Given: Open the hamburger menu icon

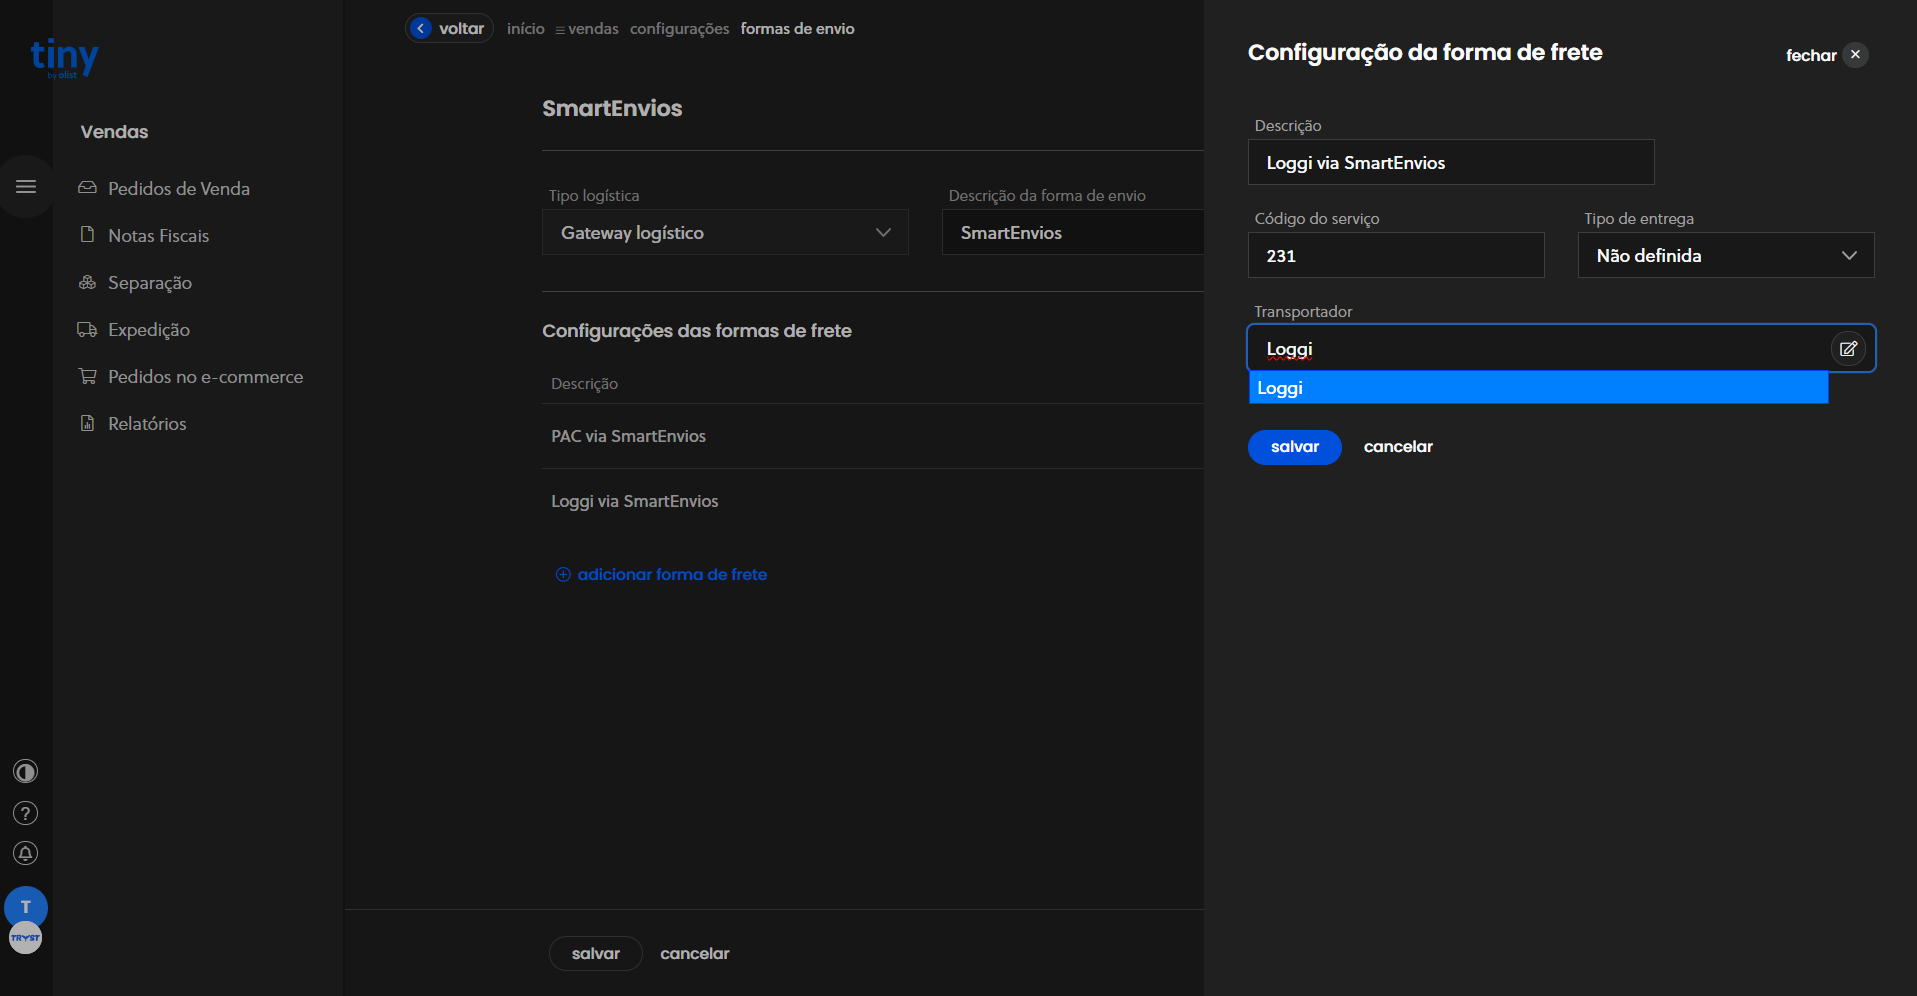Looking at the screenshot, I should [26, 187].
